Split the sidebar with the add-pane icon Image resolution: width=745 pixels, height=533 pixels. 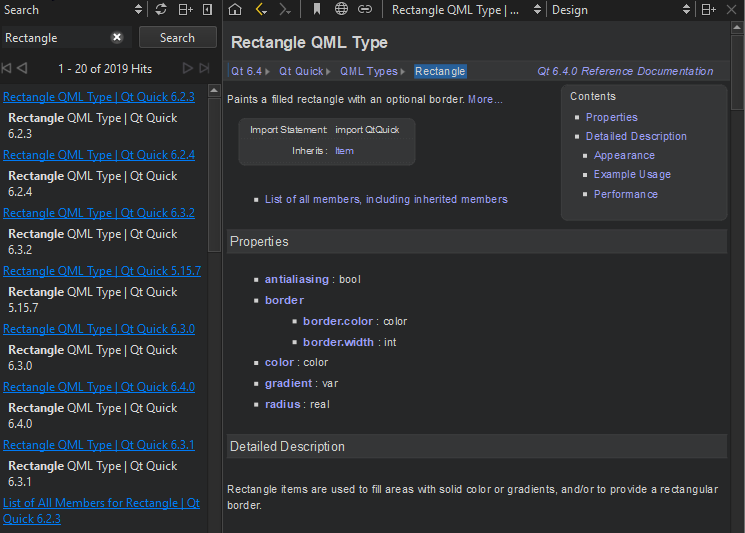pyautogui.click(x=185, y=10)
